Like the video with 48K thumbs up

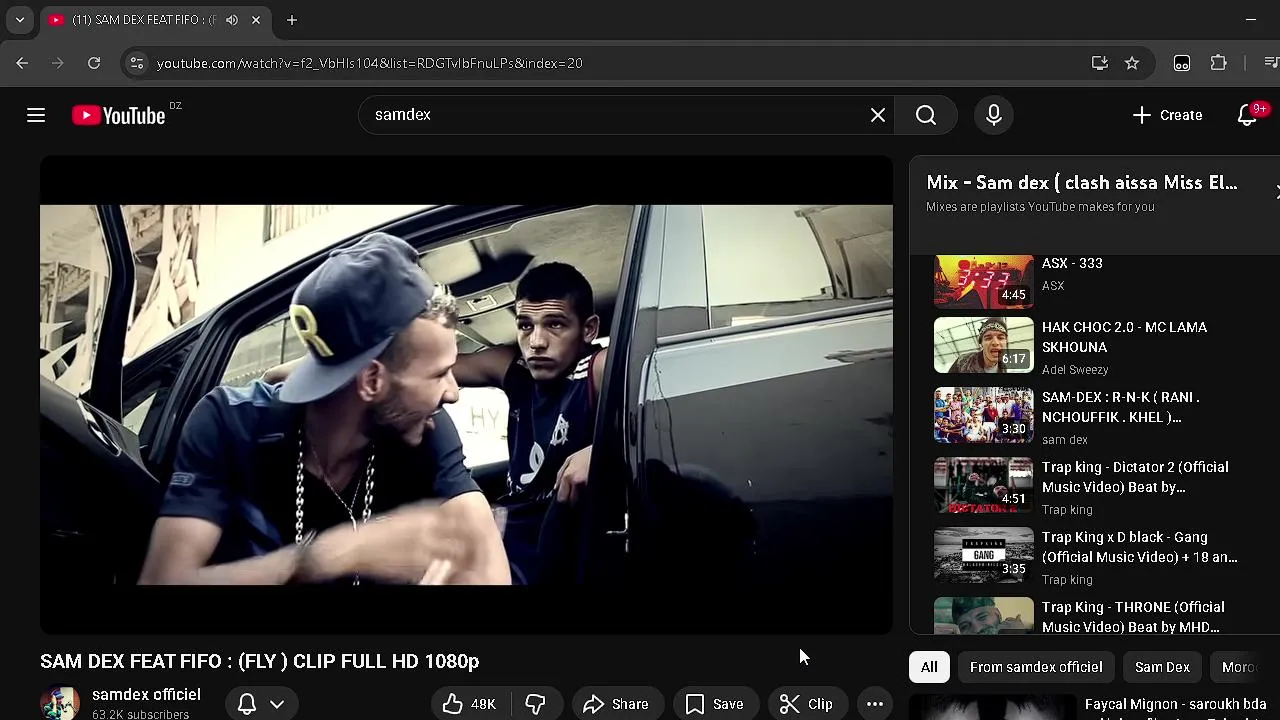coord(470,704)
